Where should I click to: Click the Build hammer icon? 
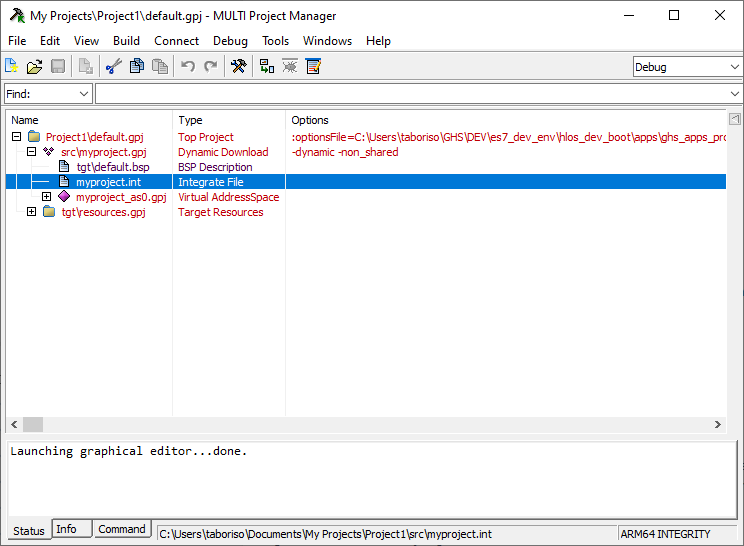238,67
